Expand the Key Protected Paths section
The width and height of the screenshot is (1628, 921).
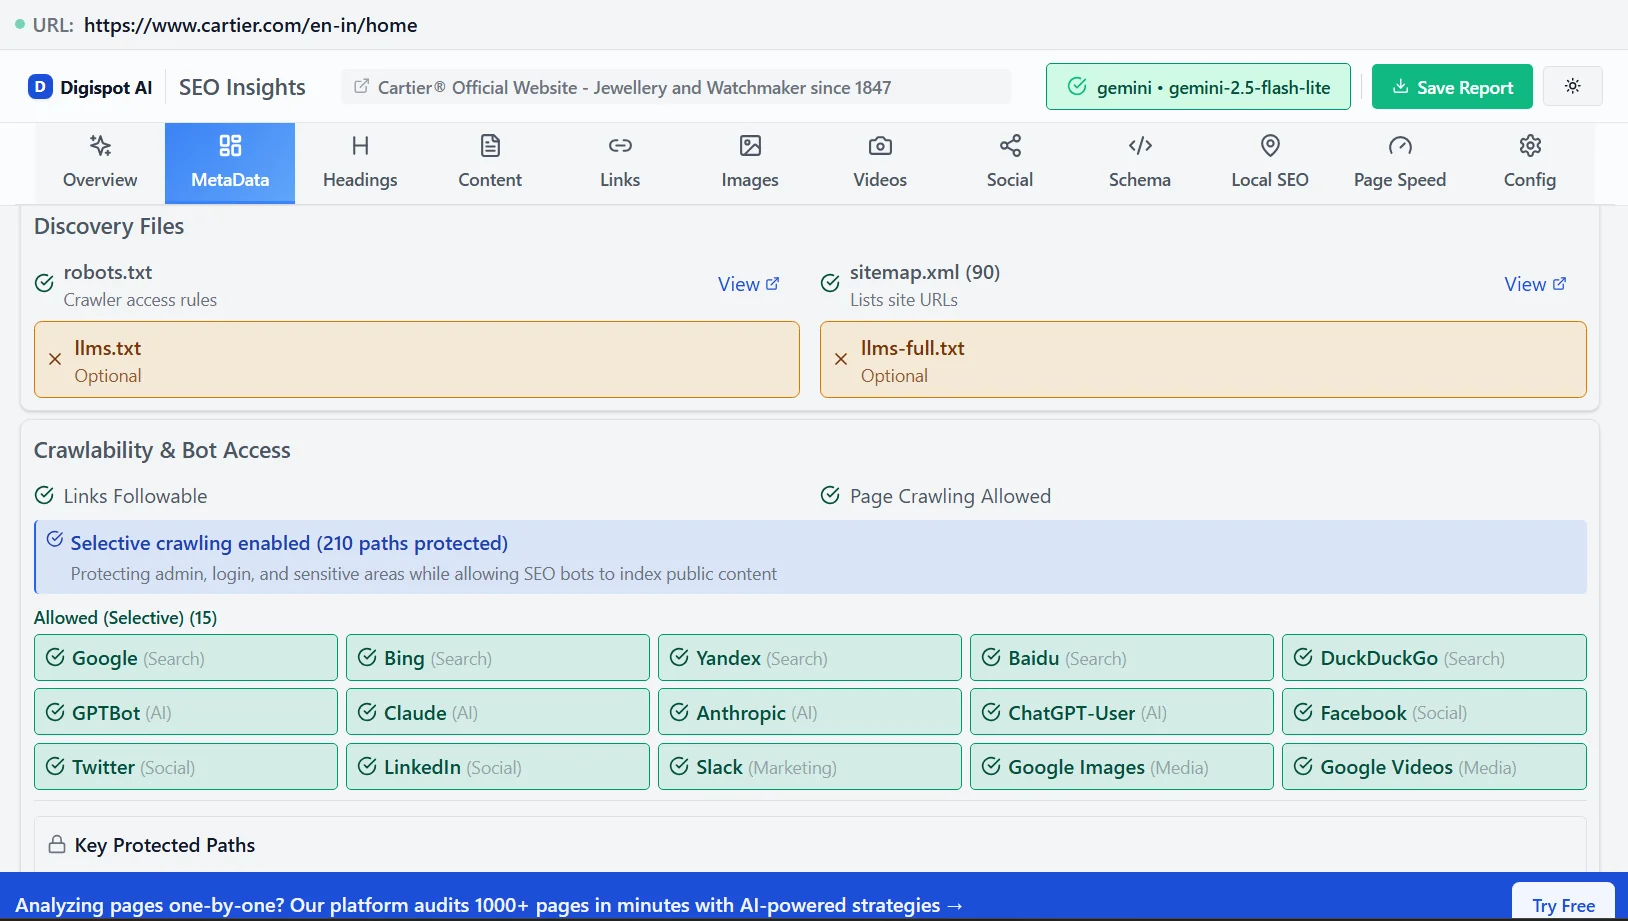[x=165, y=845]
